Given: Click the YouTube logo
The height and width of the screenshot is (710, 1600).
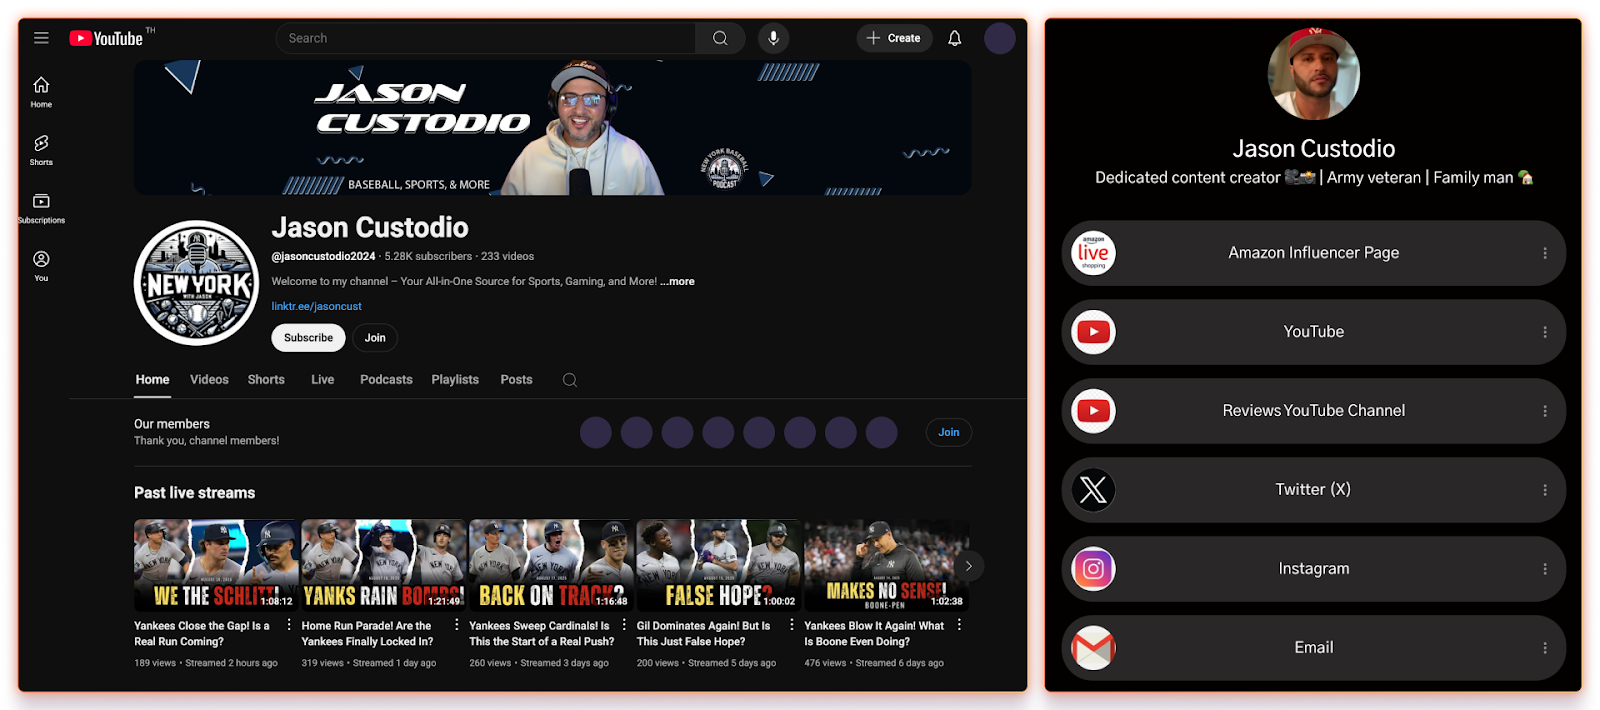Looking at the screenshot, I should pos(106,38).
